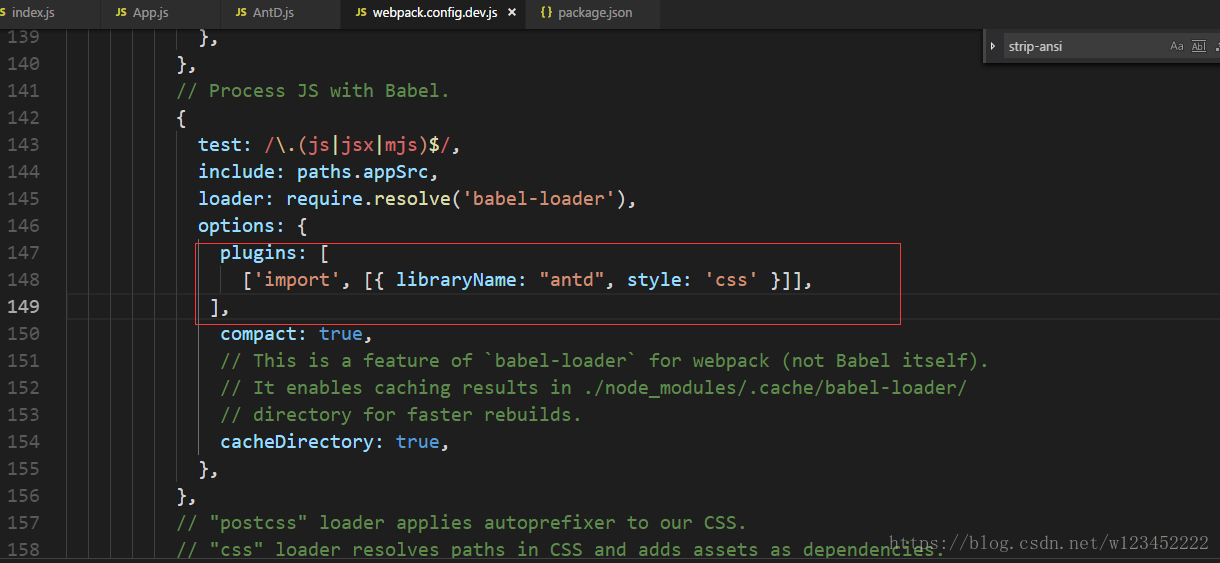Click comment 'This is a feature of babel-loader'
Image resolution: width=1220 pixels, height=563 pixels.
604,361
